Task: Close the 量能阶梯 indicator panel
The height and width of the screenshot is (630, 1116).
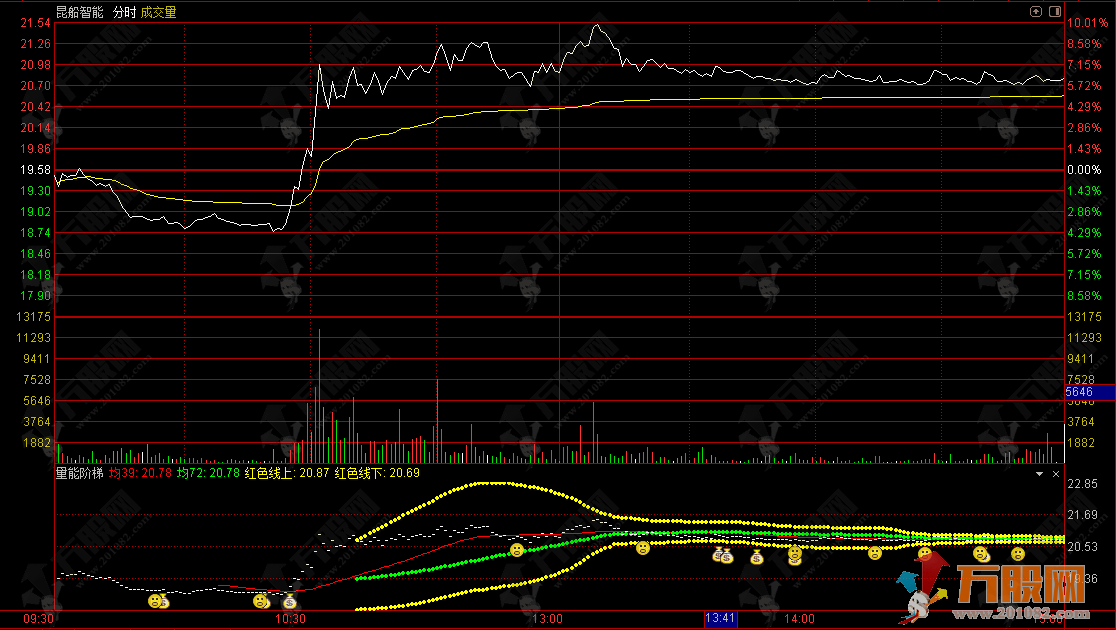Action: (x=1056, y=473)
